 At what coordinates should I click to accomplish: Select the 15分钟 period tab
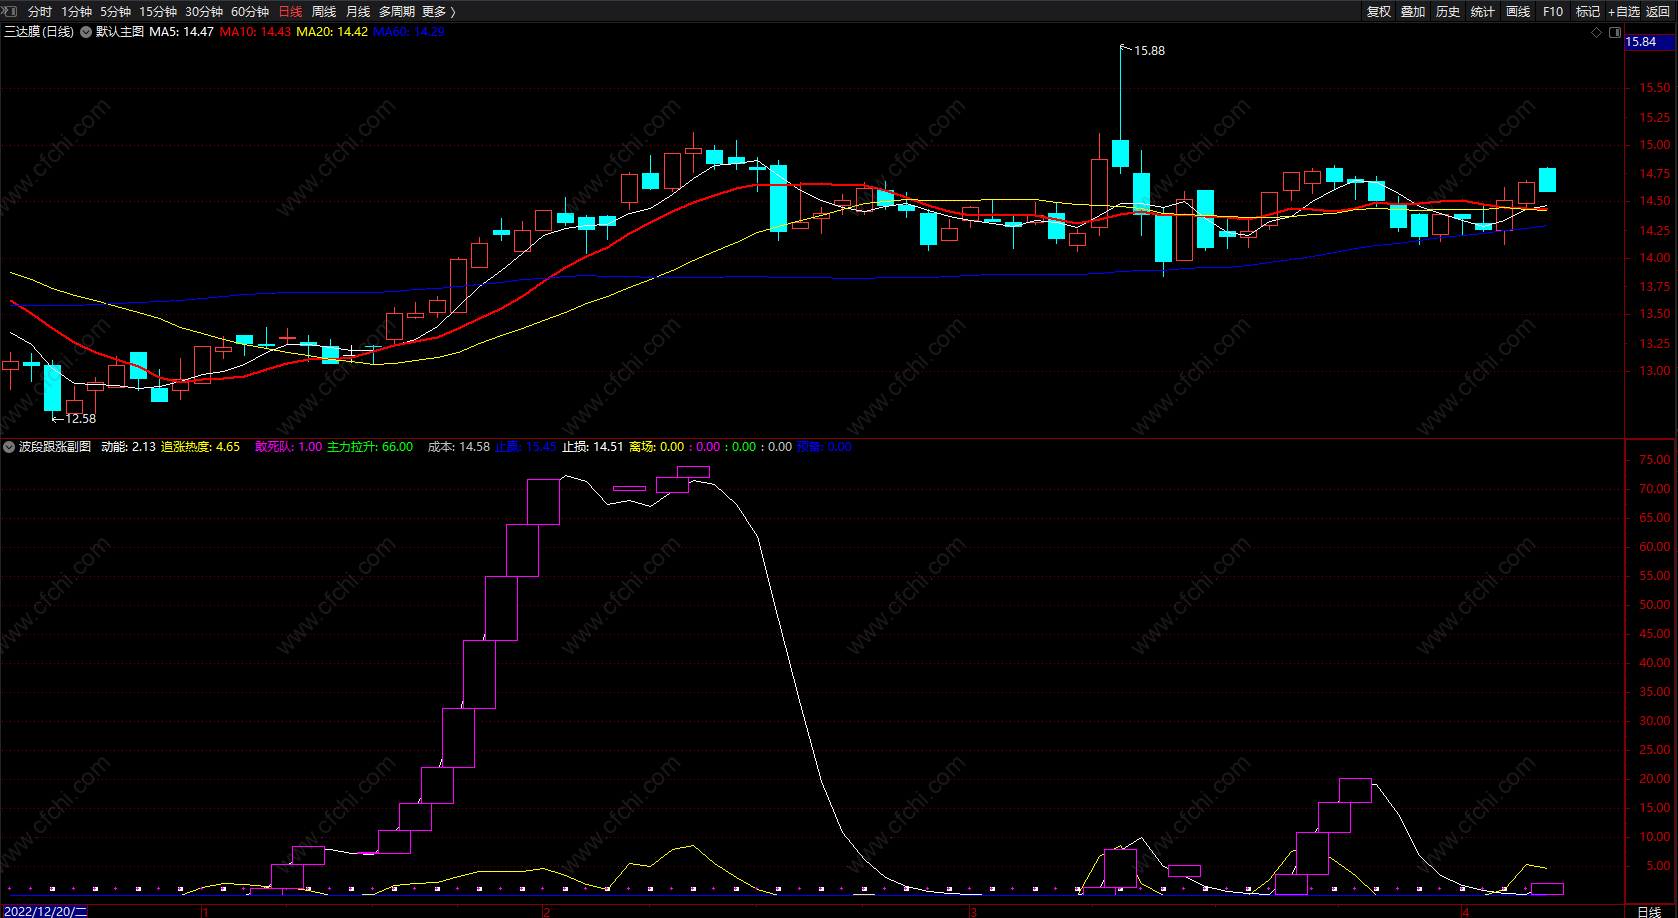[x=158, y=12]
